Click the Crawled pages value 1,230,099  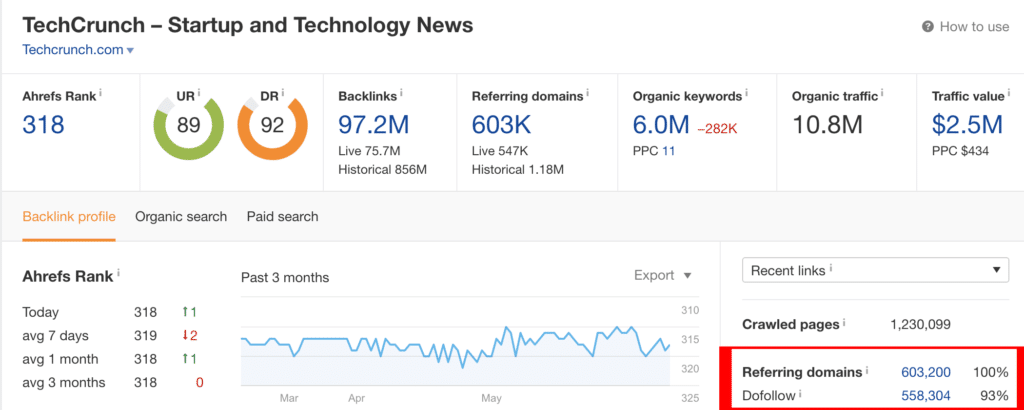(920, 324)
